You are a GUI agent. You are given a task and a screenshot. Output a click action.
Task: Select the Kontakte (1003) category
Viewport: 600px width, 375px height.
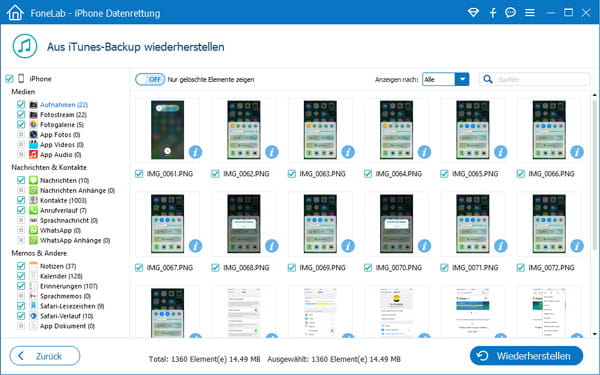tap(63, 200)
